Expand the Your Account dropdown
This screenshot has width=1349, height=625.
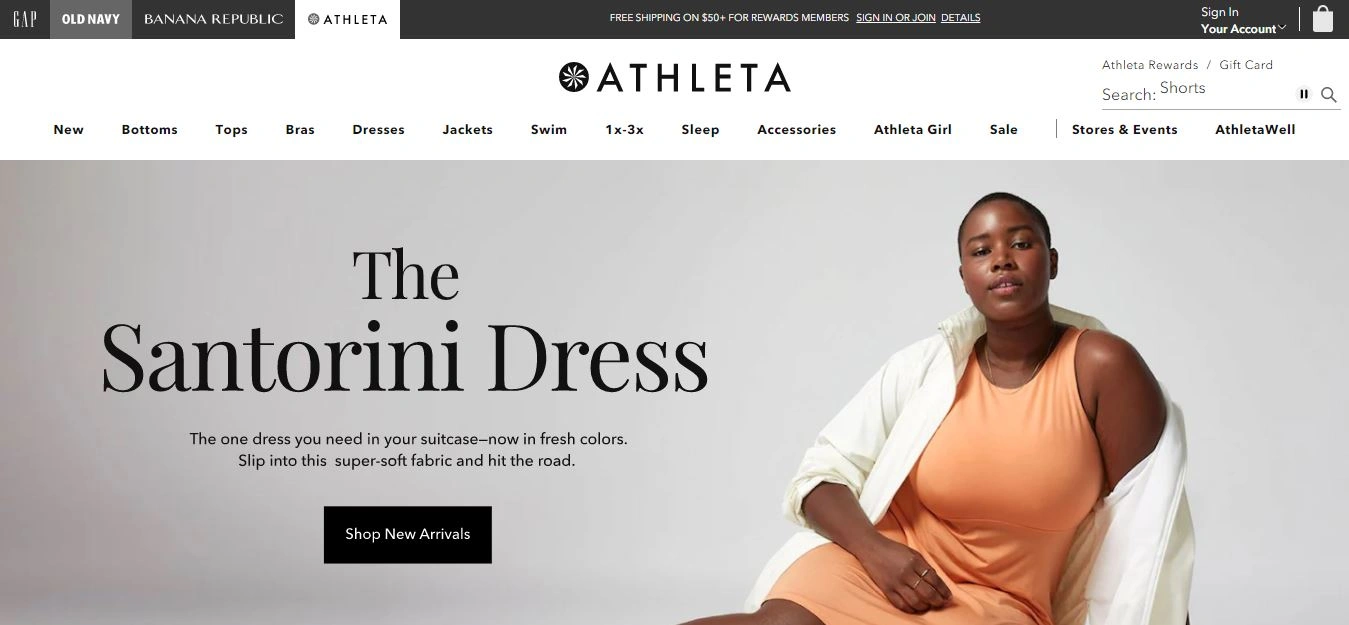1243,29
